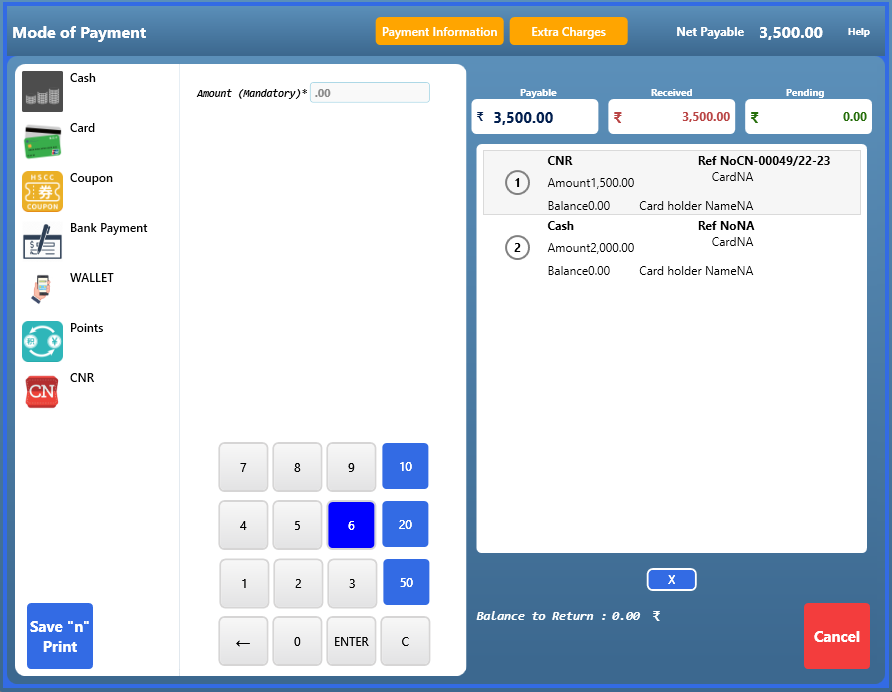Tap keypad digit 4
This screenshot has height=692, width=892.
[x=243, y=525]
